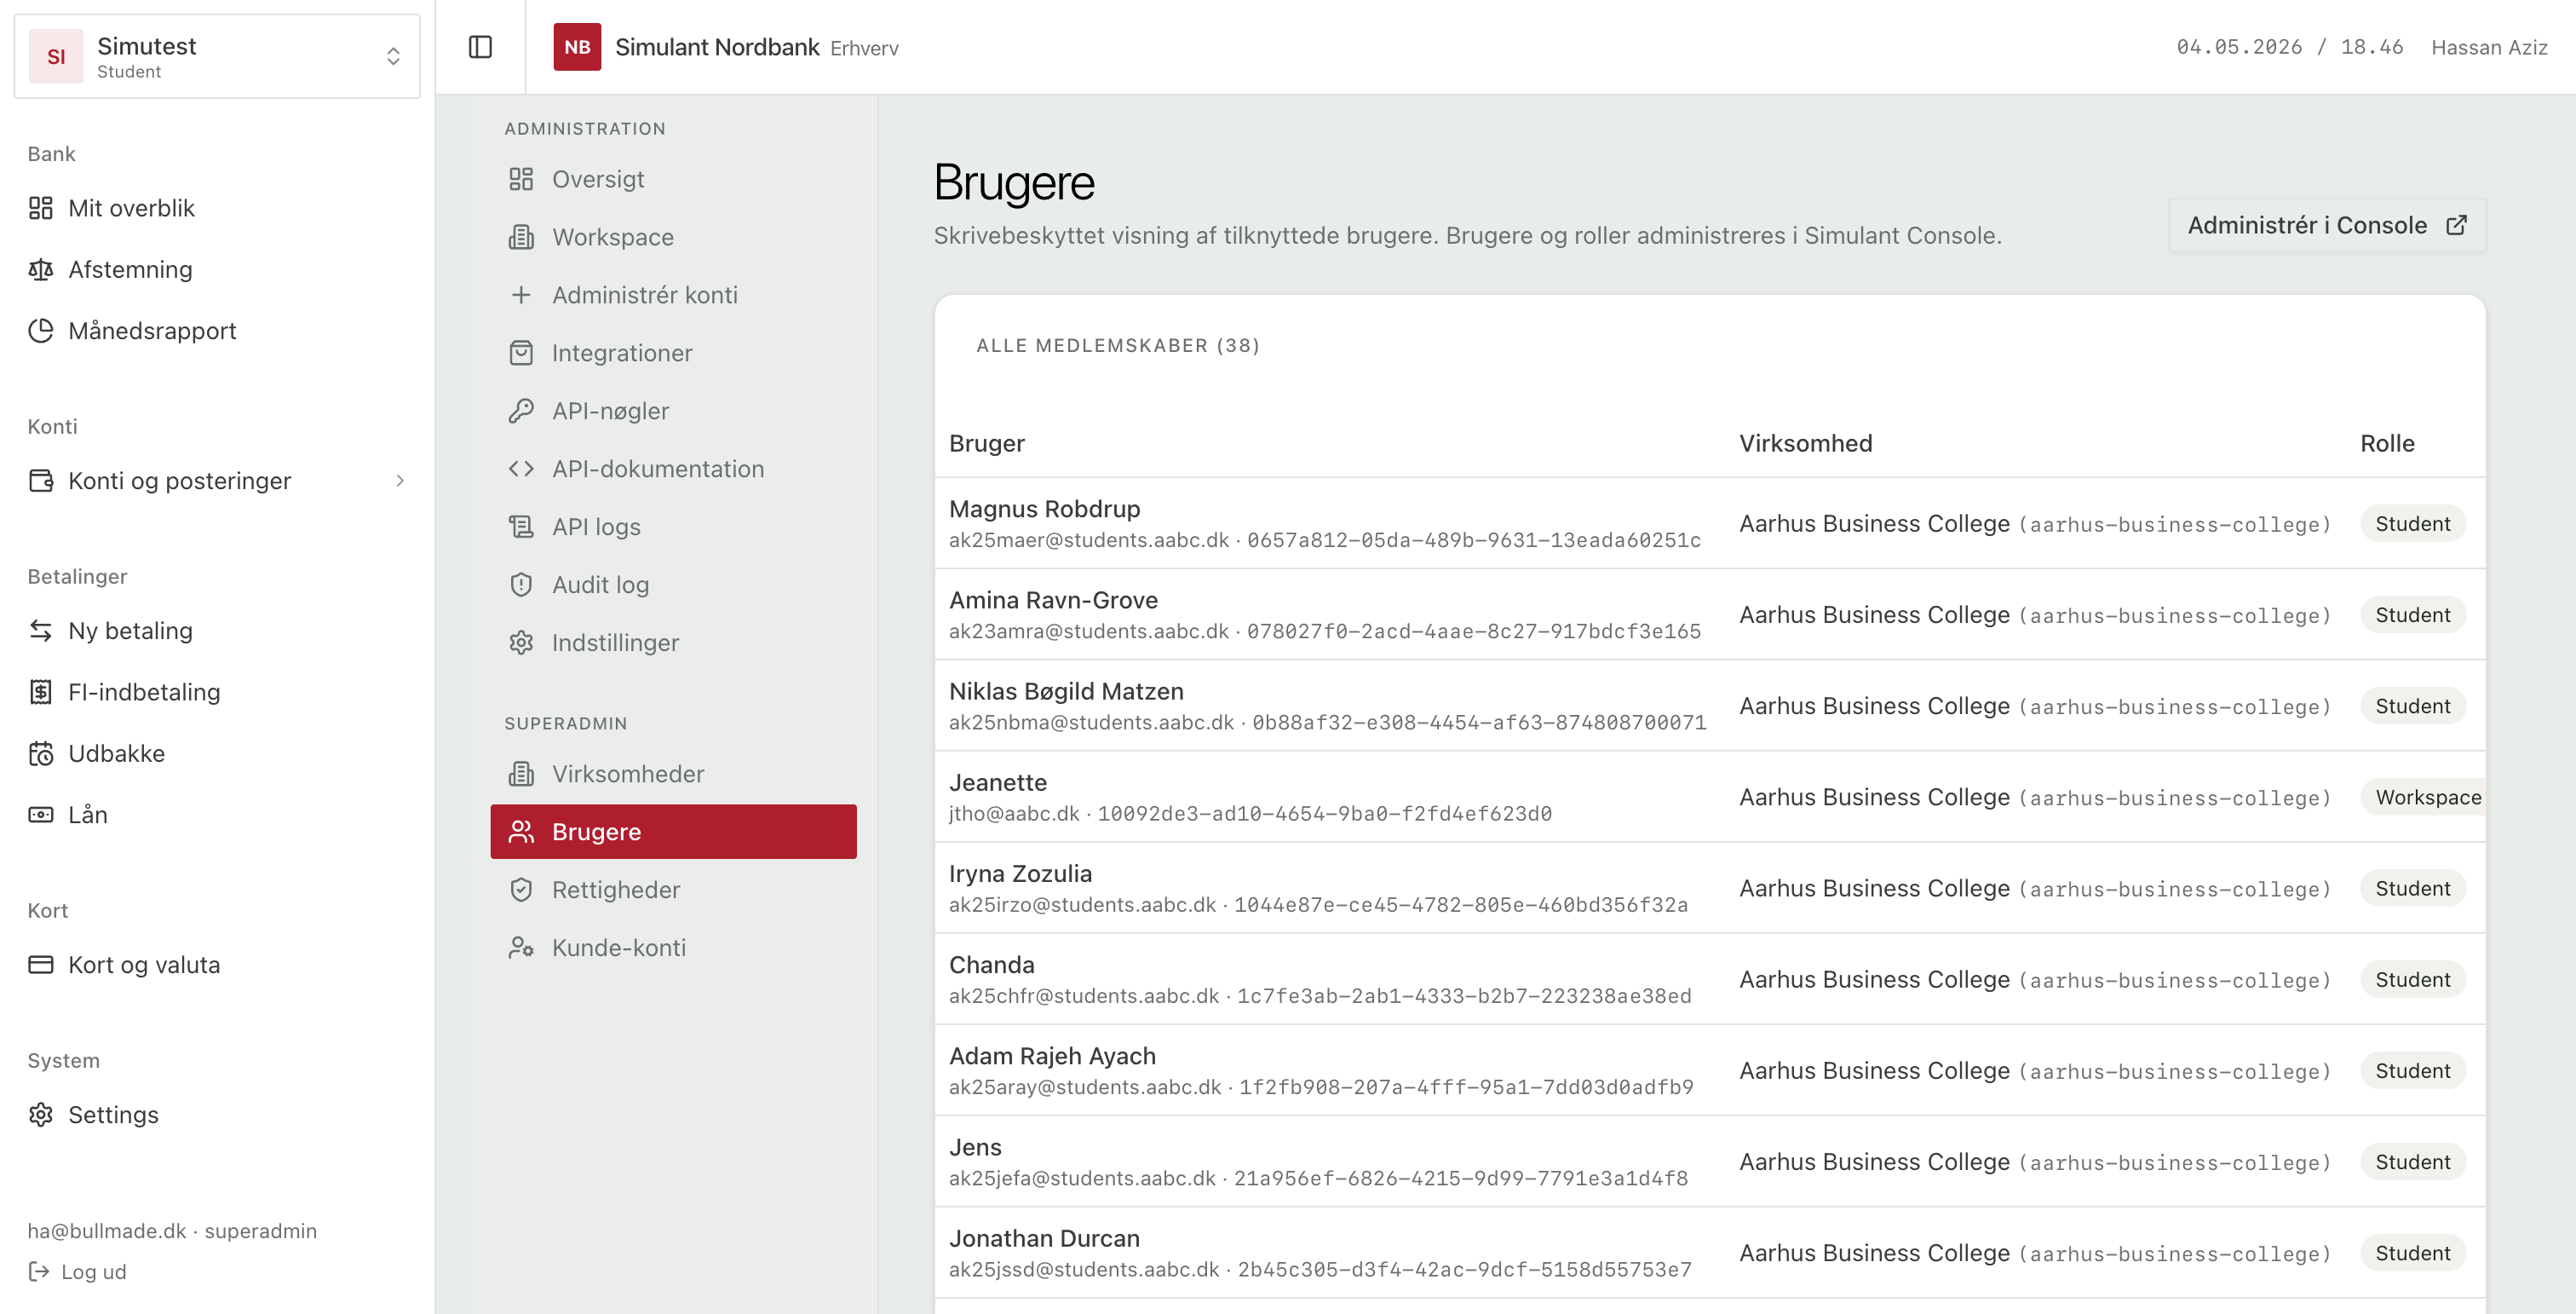Viewport: 2576px width, 1314px height.
Task: Click the Log ud exit icon
Action: coord(39,1272)
